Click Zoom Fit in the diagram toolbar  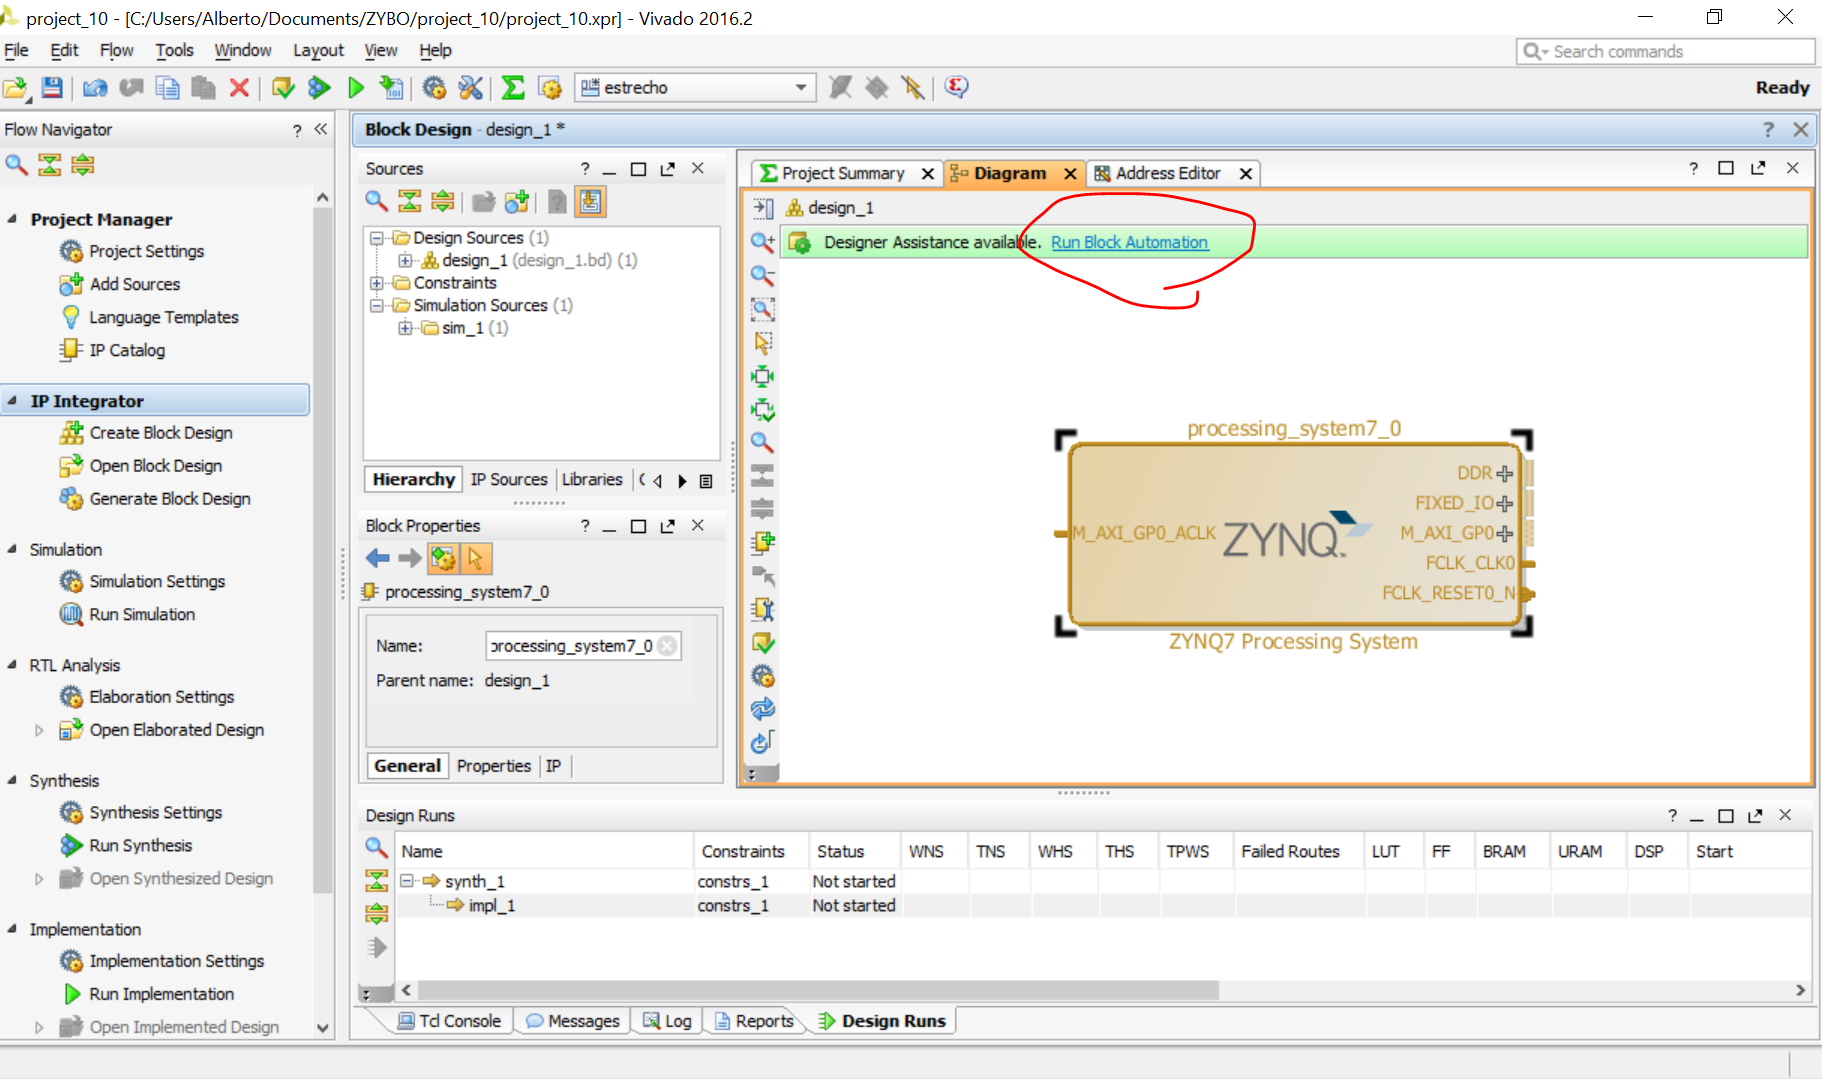[762, 310]
